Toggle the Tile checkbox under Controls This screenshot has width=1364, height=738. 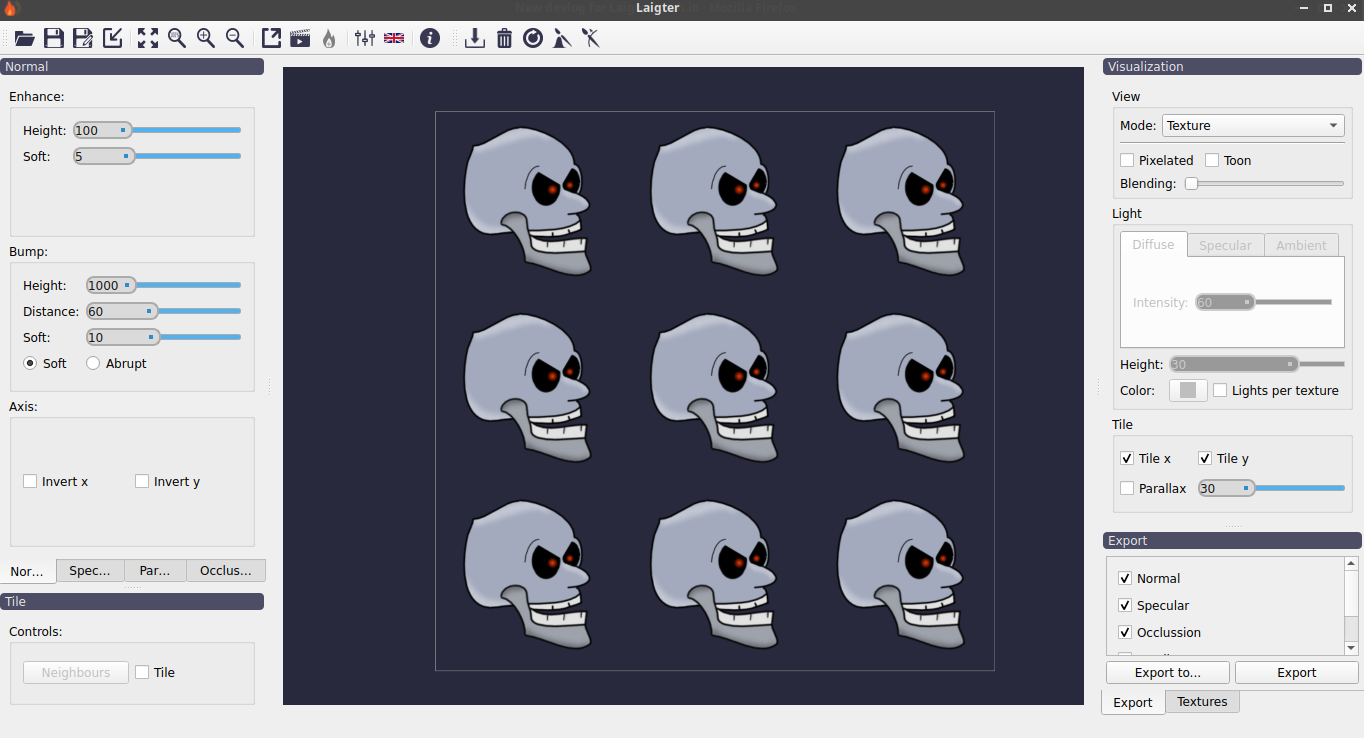(x=142, y=672)
